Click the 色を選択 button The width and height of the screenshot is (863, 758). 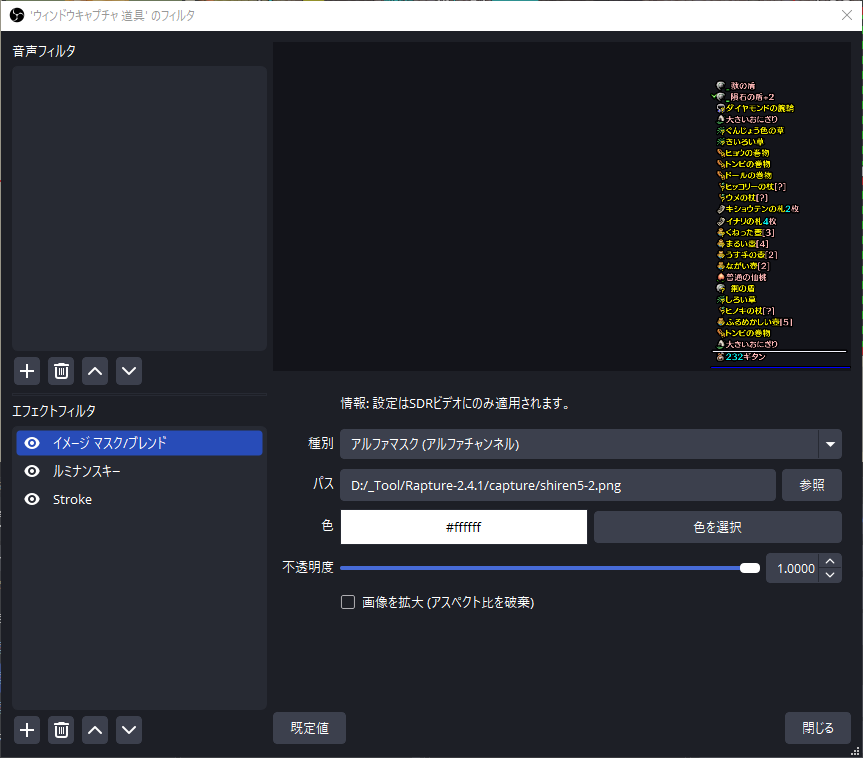coord(717,527)
